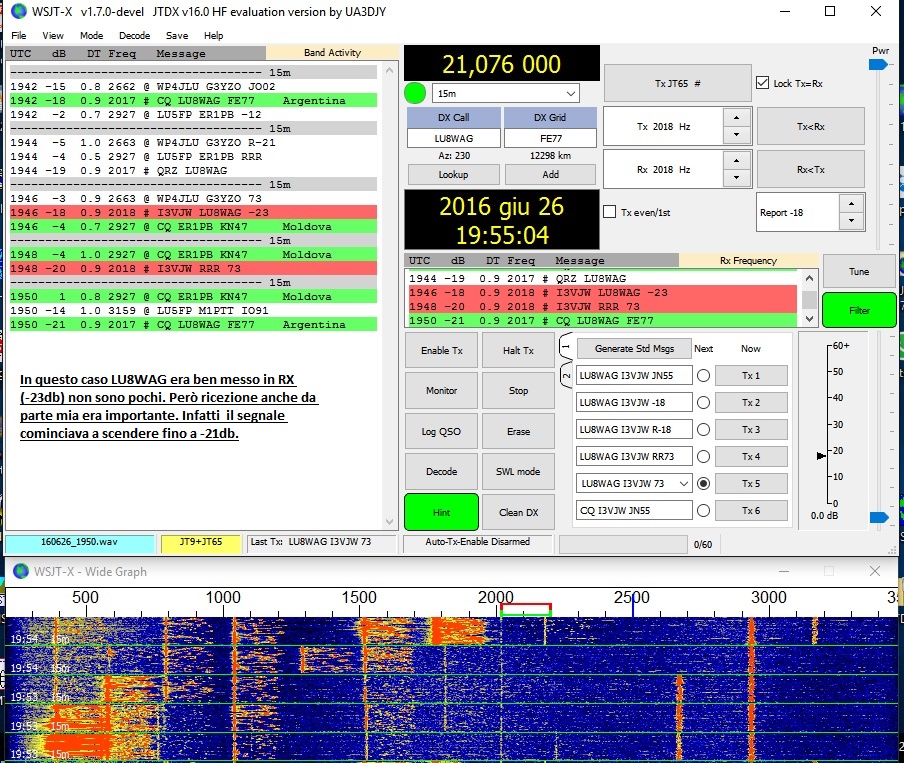Click the blue Pwr slider handle
Viewport: 904px width, 763px height.
point(878,65)
